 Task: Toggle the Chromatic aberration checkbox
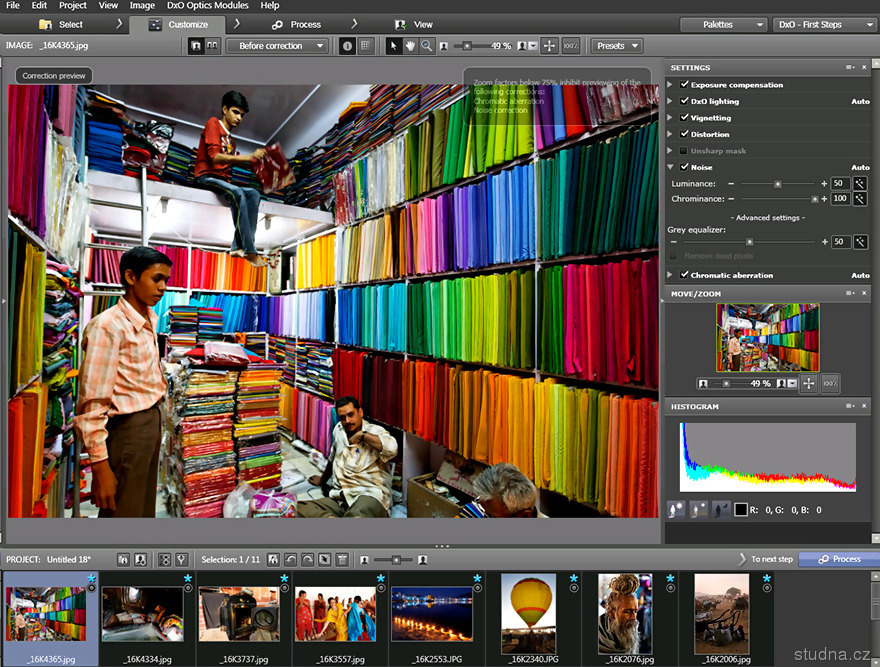tap(685, 275)
